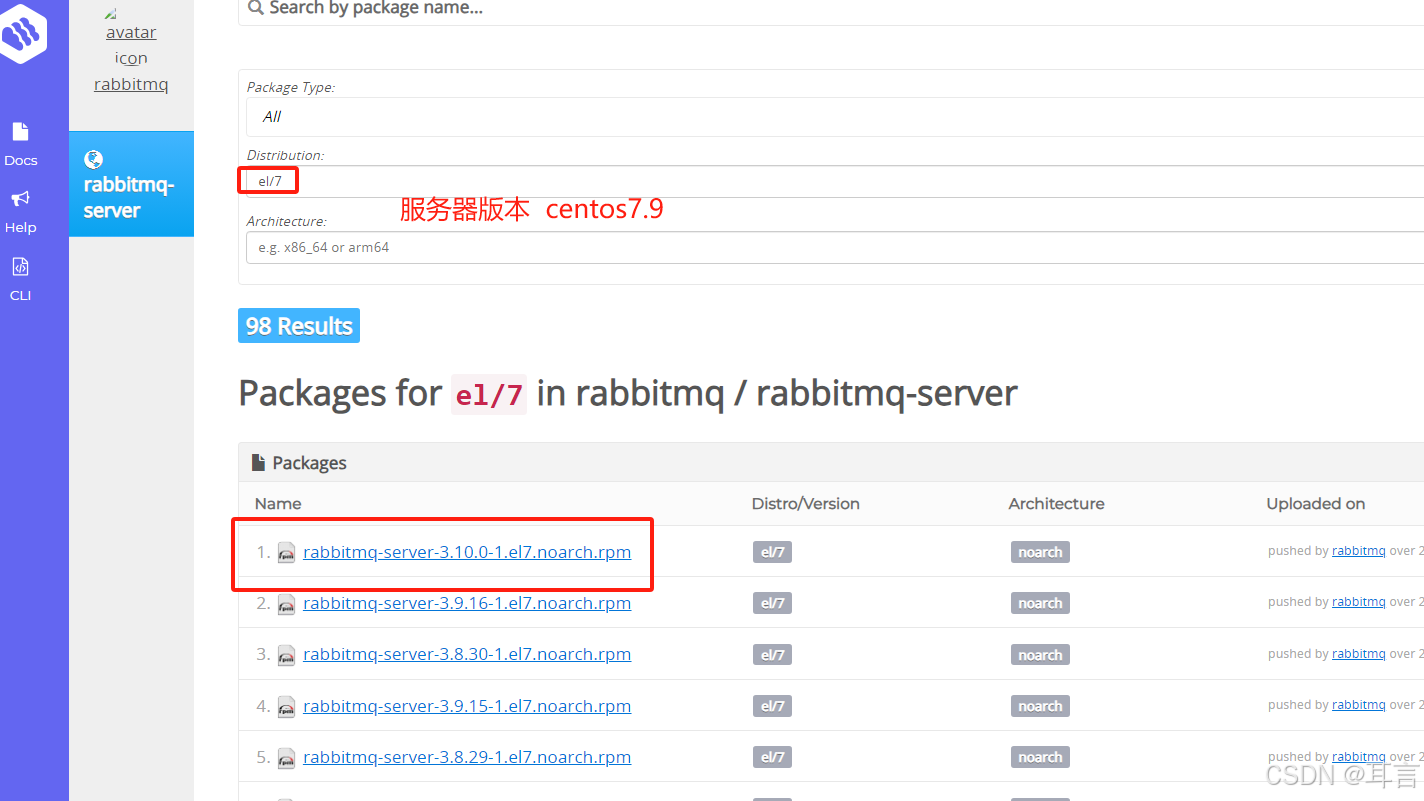The image size is (1424, 801).
Task: Click the file icon in the Packages panel header
Action: click(x=257, y=461)
